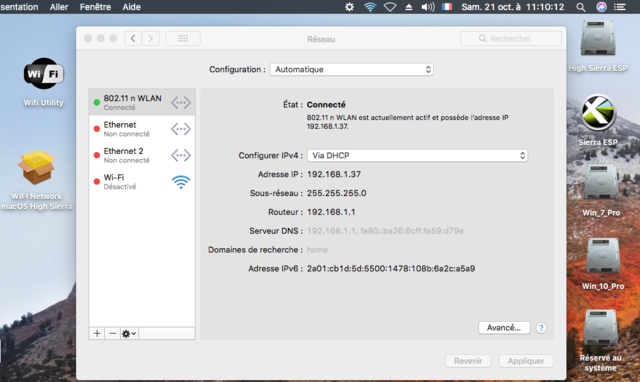This screenshot has height=382, width=640.
Task: Click the Wi-Fi signal icon in service list
Action: 181,182
